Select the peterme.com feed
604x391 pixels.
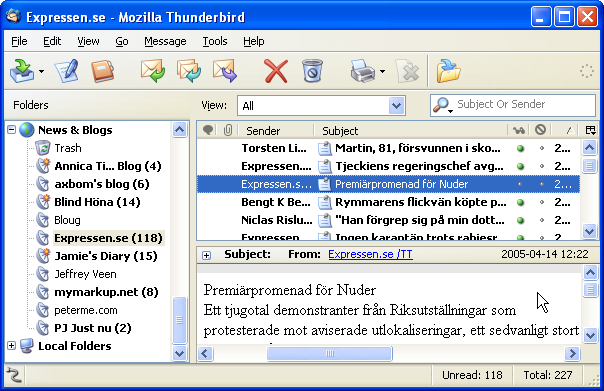coord(86,310)
